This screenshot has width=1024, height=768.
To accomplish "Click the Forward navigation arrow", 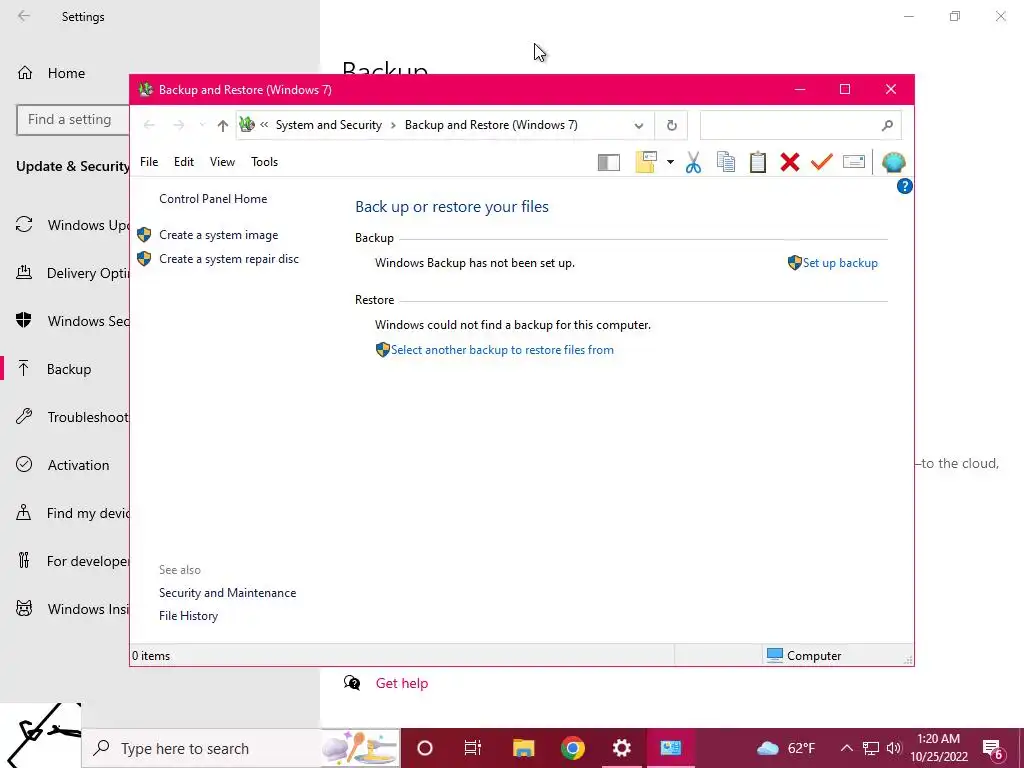I will coord(178,125).
